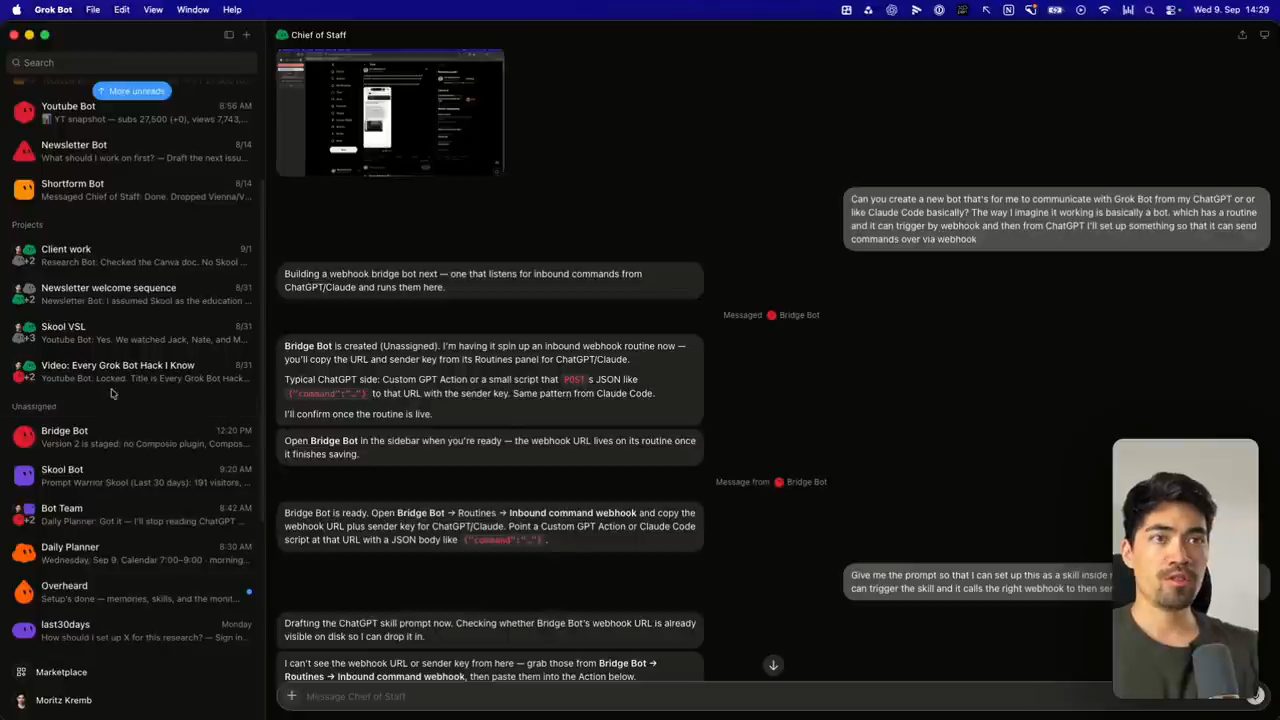Open the Edit menu
The width and height of the screenshot is (1280, 720).
click(122, 10)
